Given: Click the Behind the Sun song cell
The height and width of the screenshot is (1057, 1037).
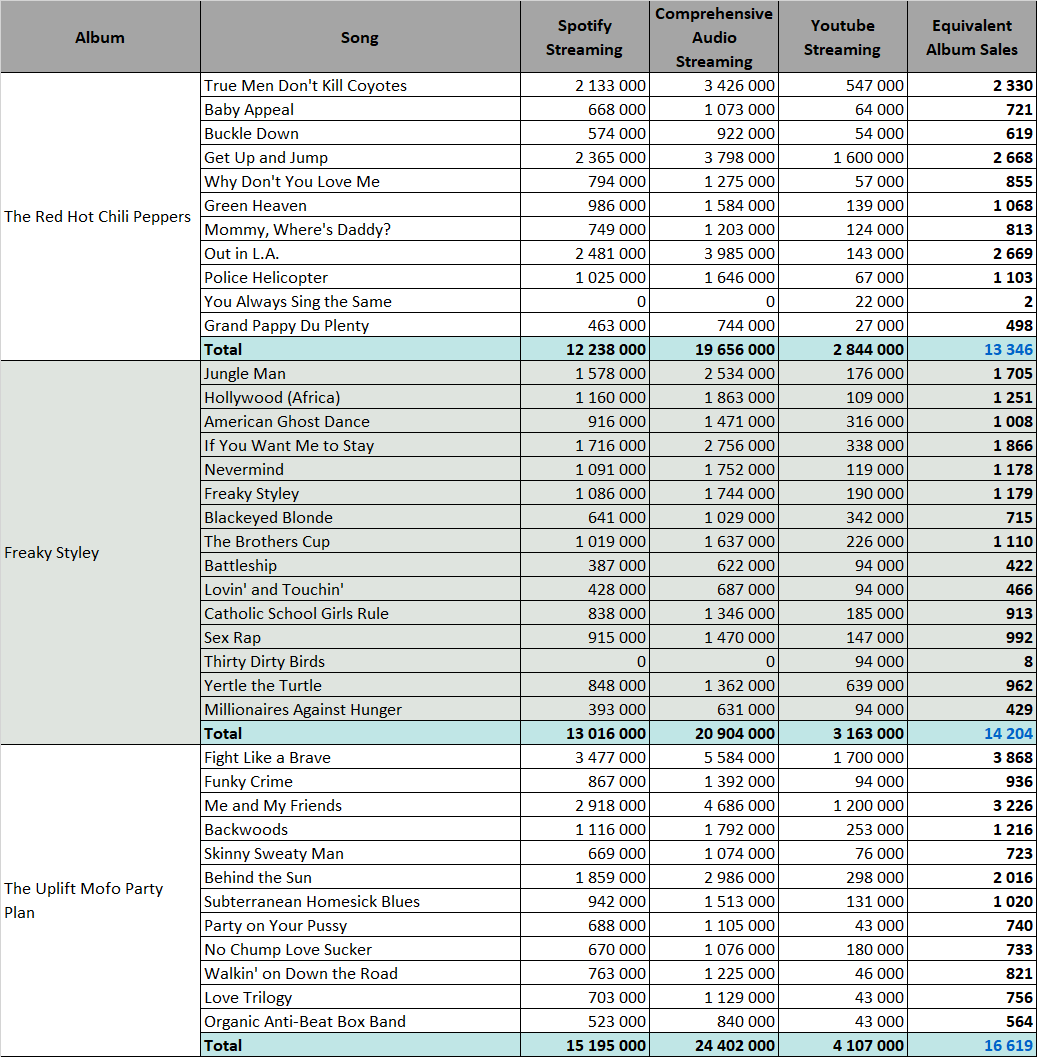Looking at the screenshot, I should (360, 877).
